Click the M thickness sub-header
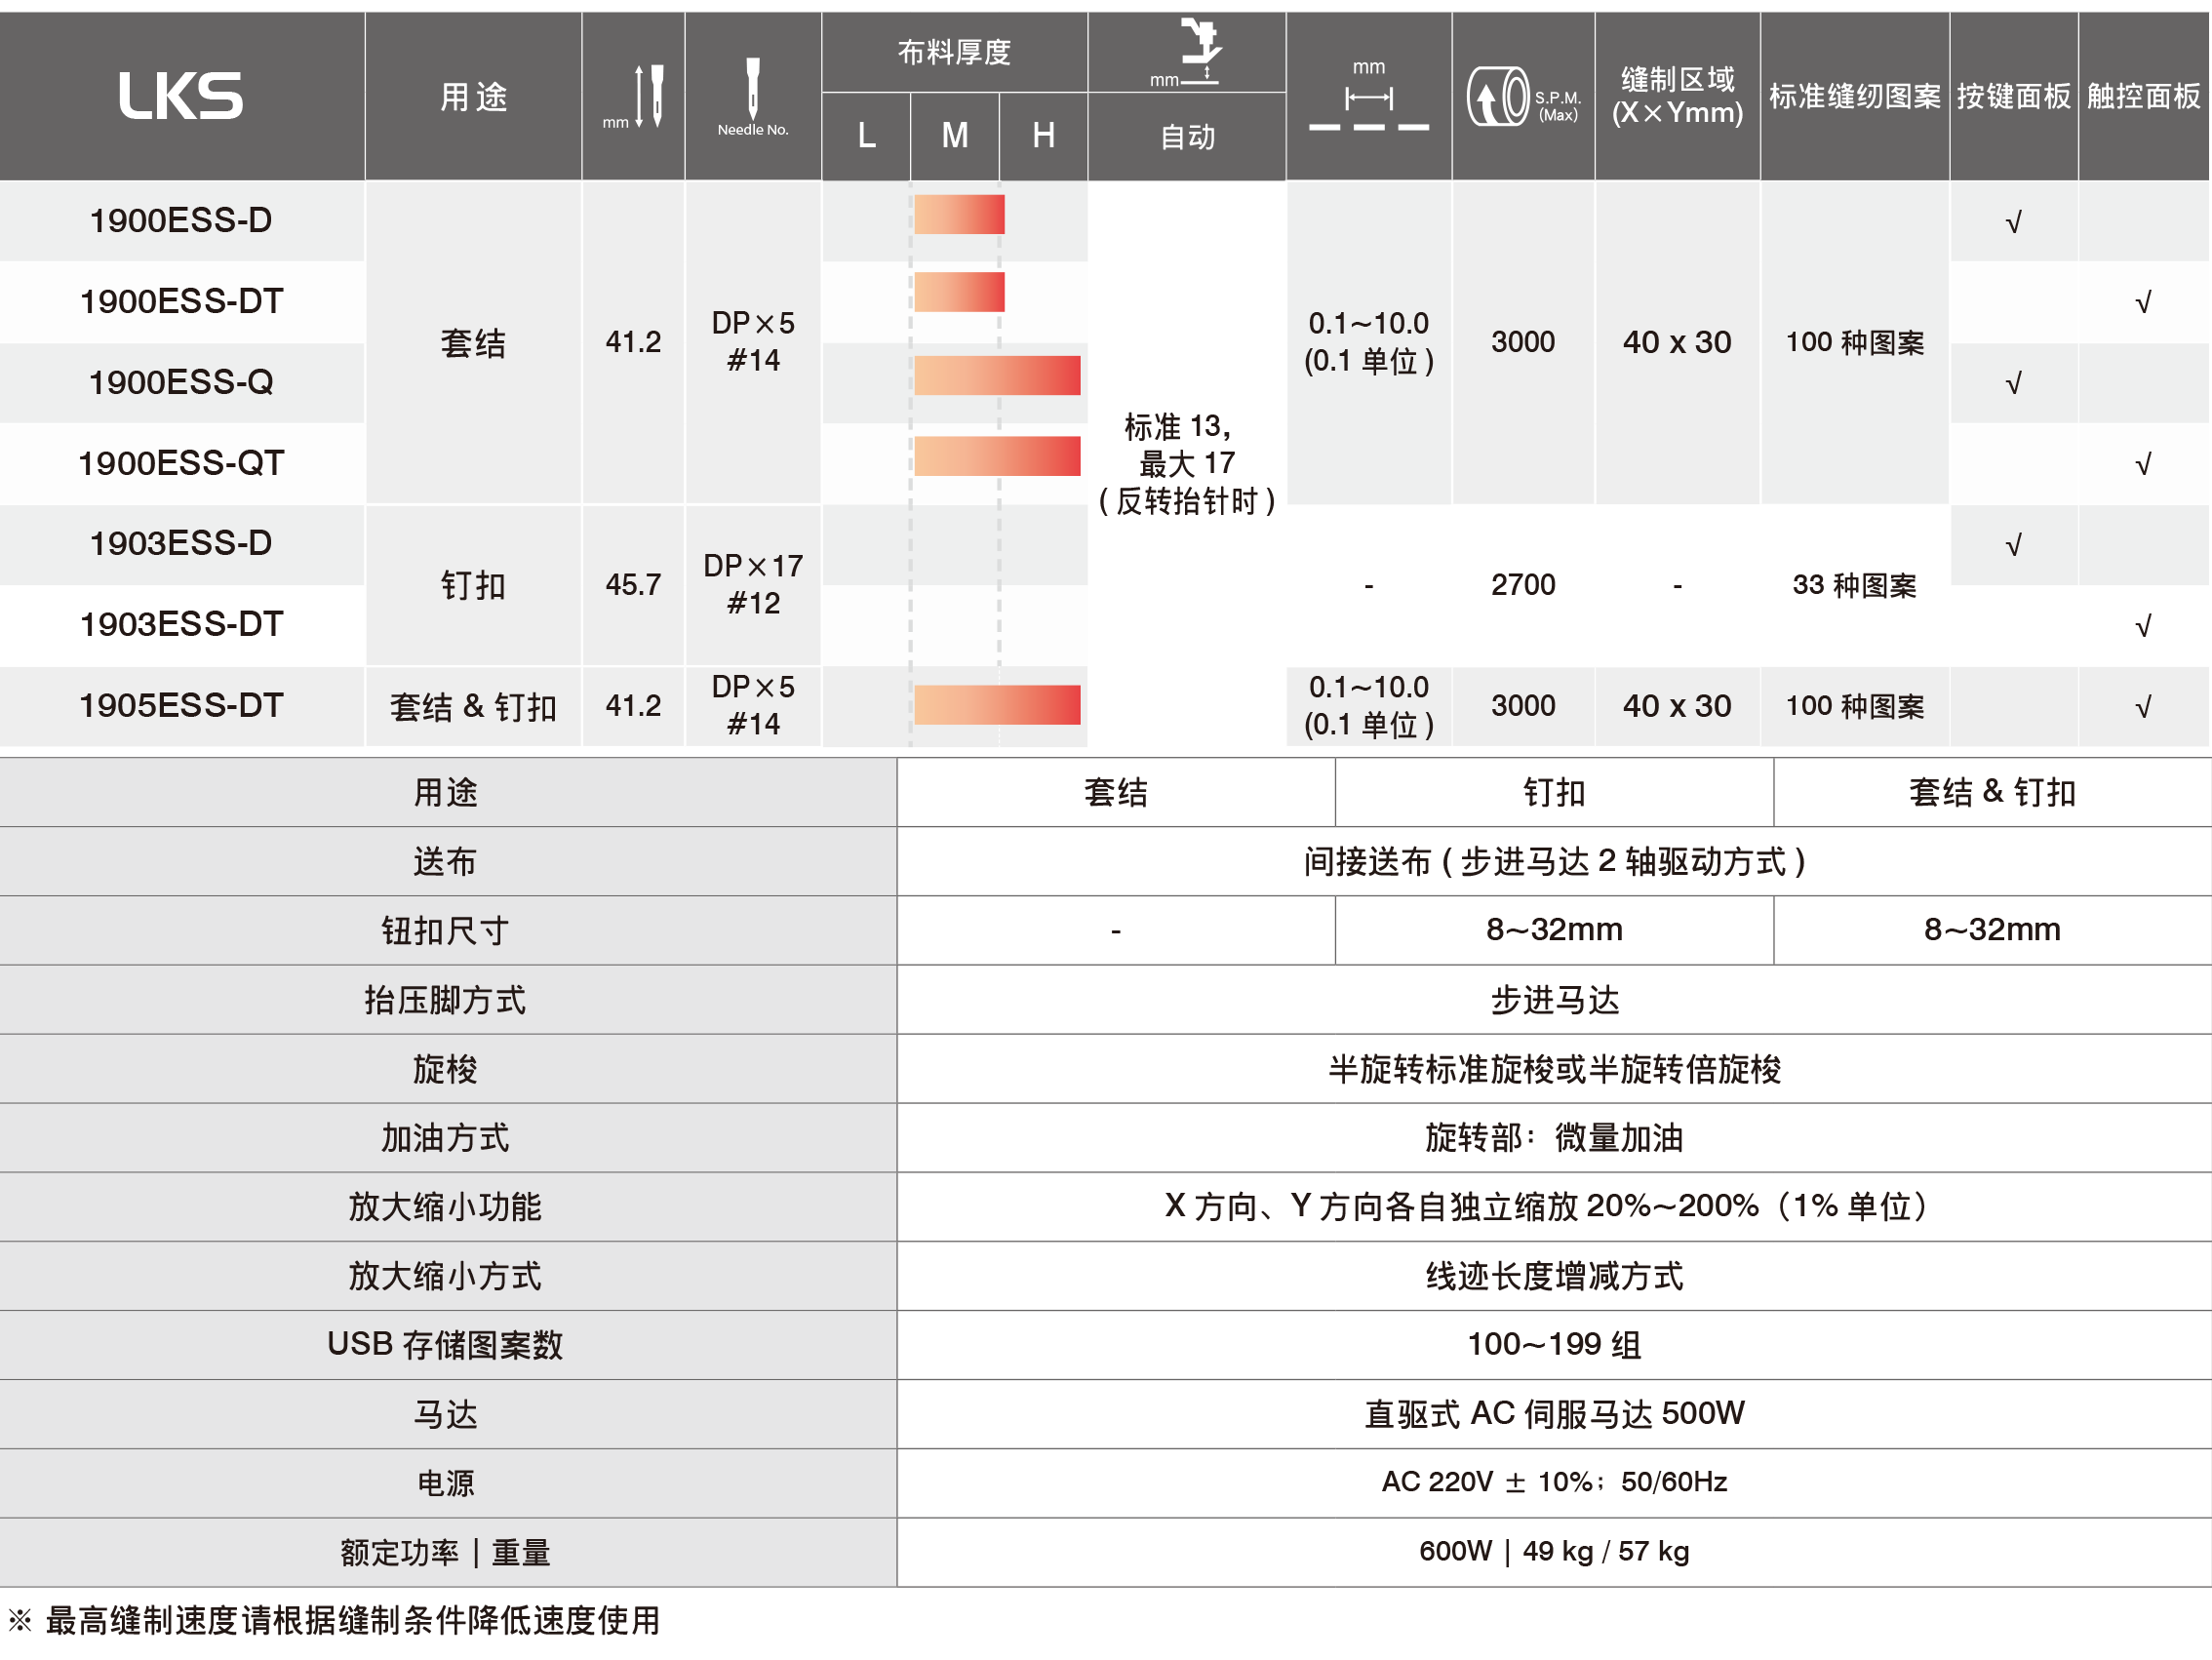Viewport: 2212px width, 1660px height. (x=955, y=135)
